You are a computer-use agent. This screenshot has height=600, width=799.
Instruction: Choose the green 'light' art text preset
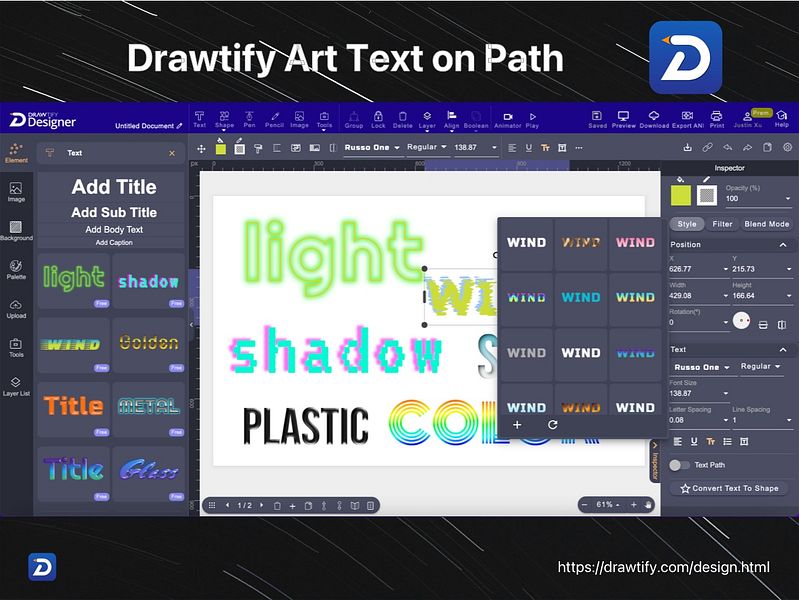point(74,281)
